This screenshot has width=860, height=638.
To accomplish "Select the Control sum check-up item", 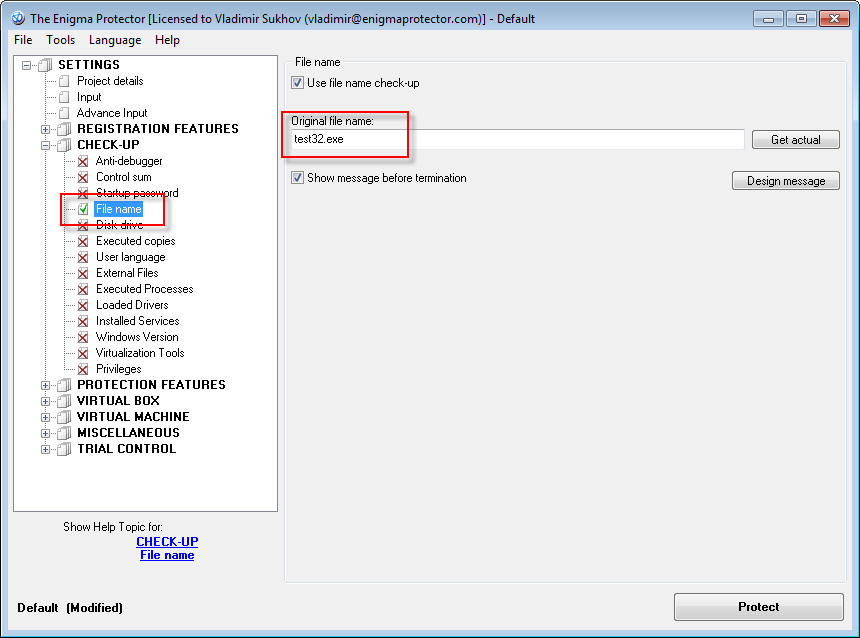I will [x=123, y=177].
